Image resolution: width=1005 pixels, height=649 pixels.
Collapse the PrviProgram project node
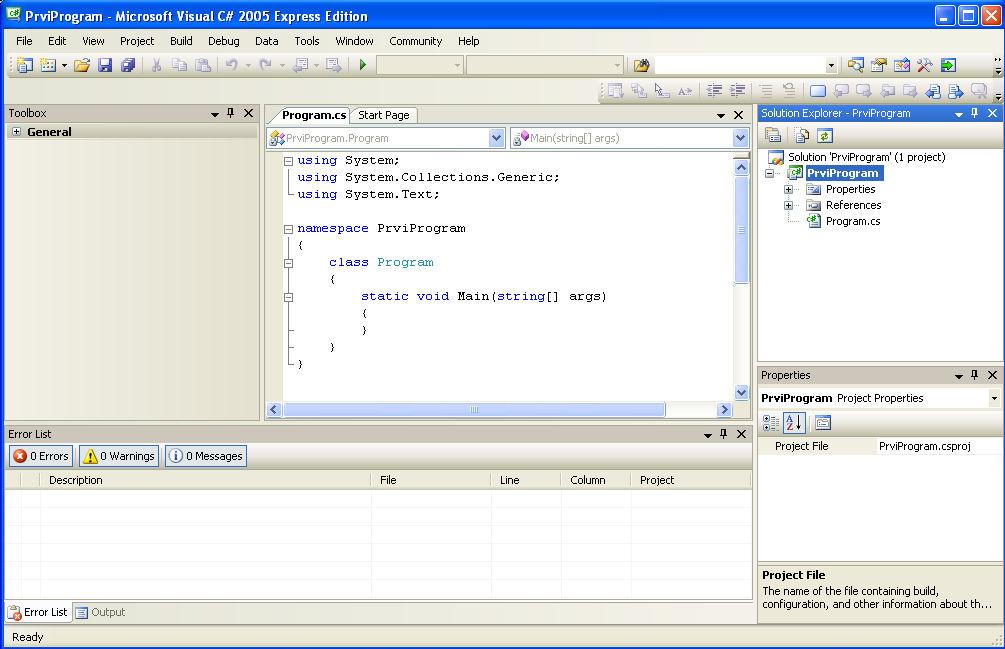(x=769, y=174)
